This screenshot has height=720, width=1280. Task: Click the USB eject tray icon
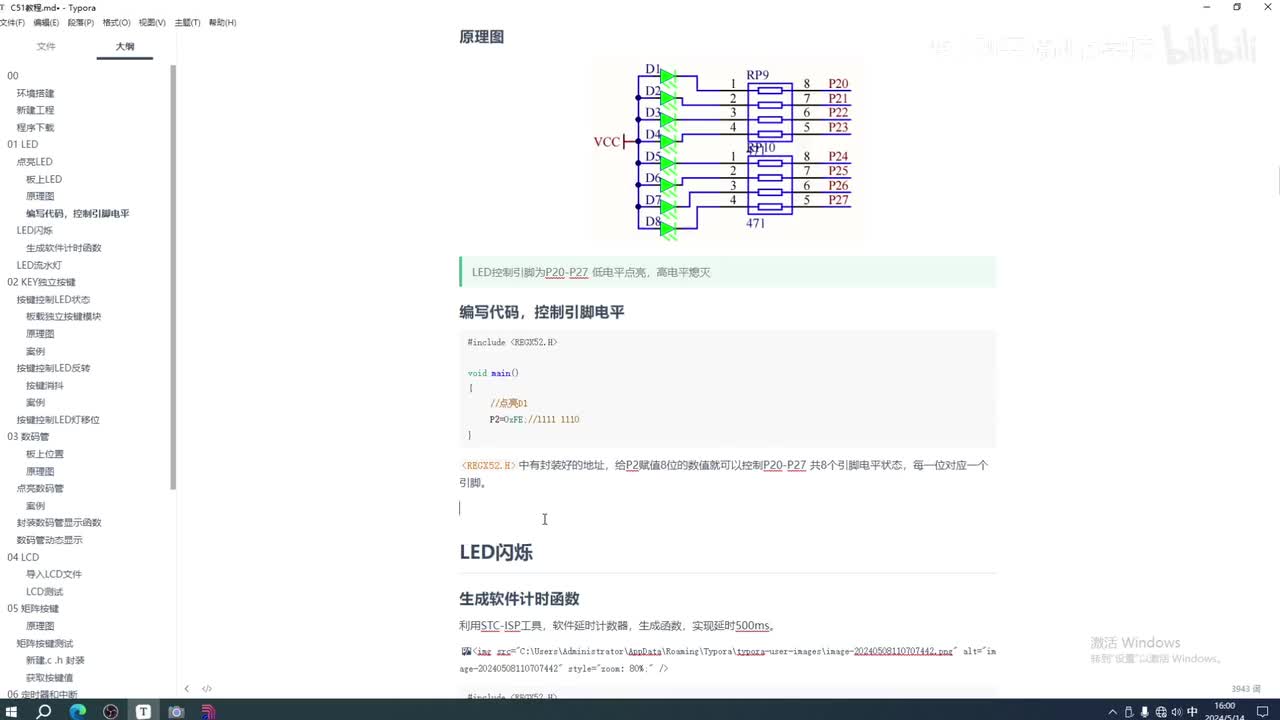click(x=1130, y=712)
